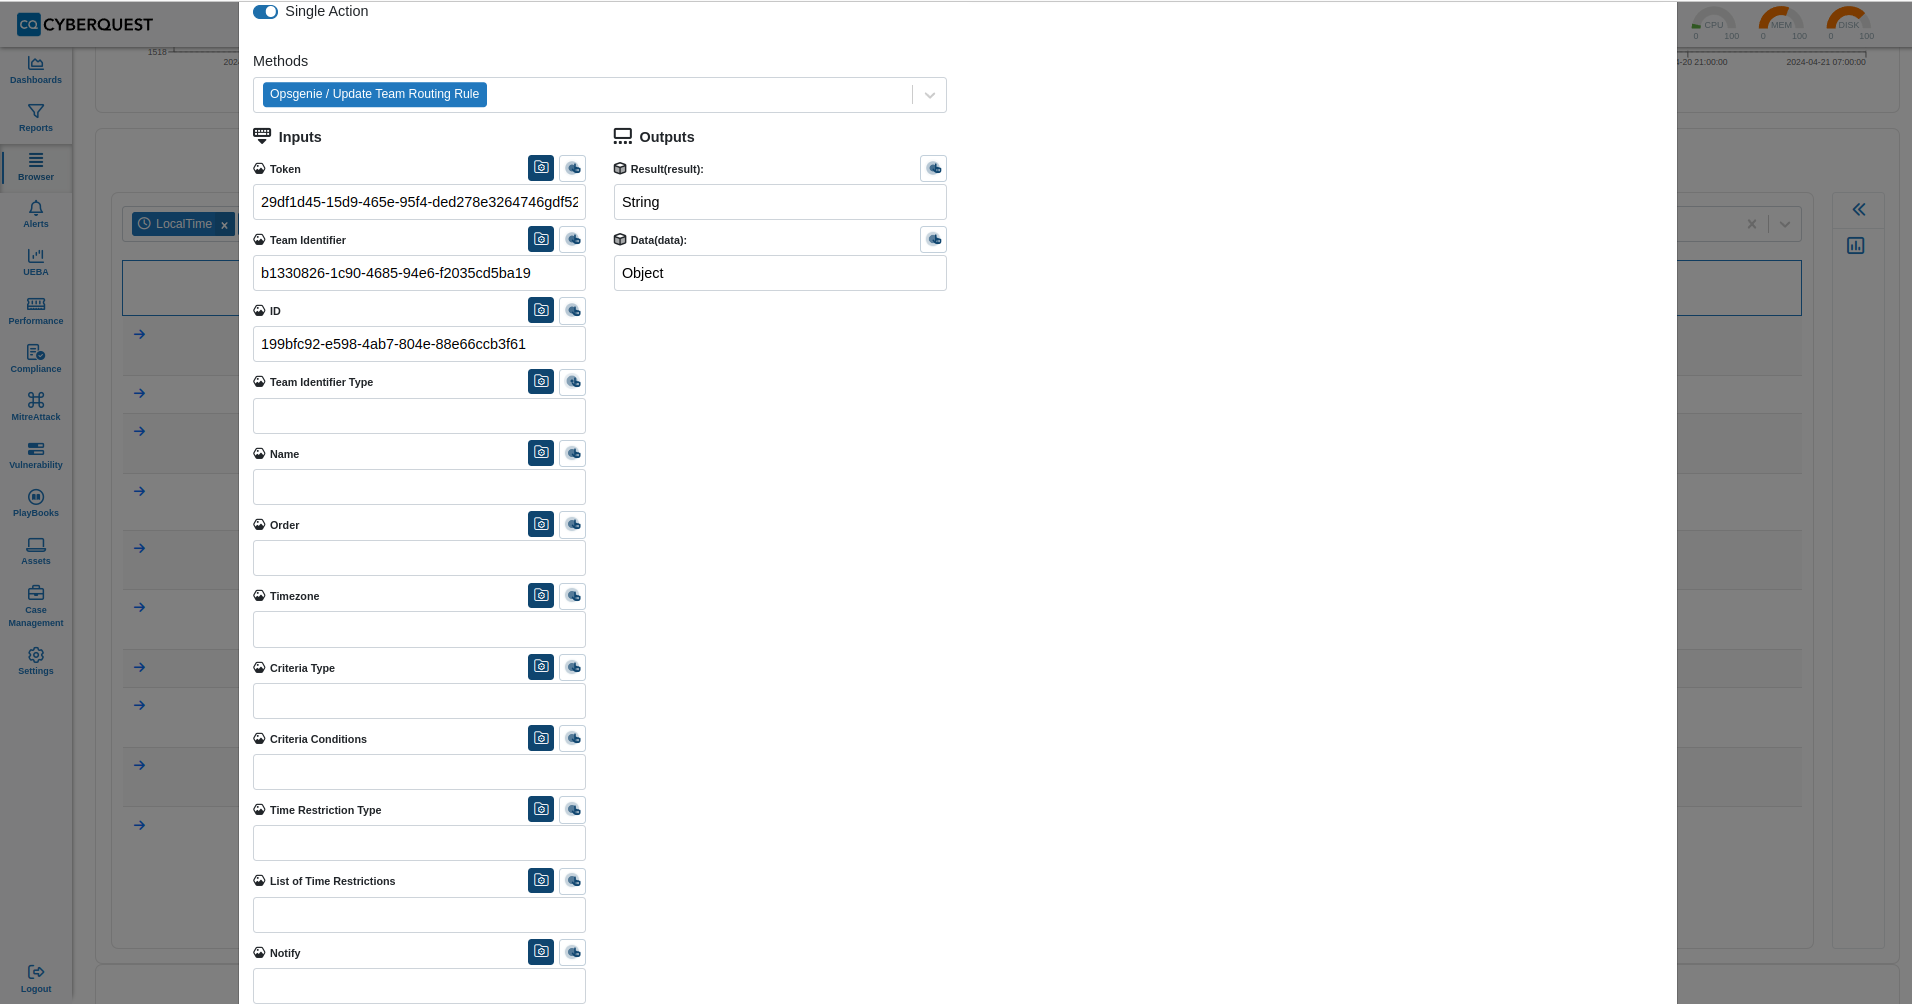Click the Notify cloud icon button

tap(573, 952)
